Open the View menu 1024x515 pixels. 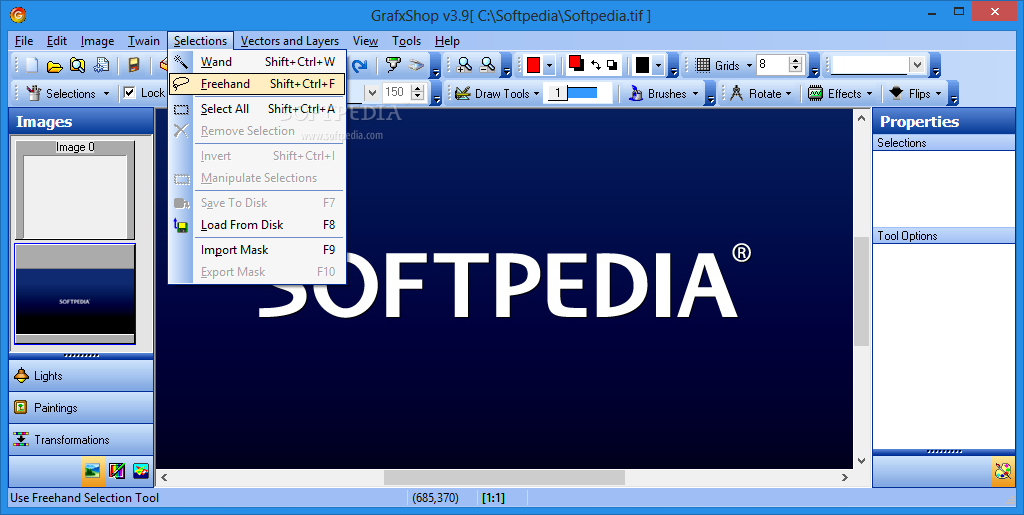tap(365, 40)
